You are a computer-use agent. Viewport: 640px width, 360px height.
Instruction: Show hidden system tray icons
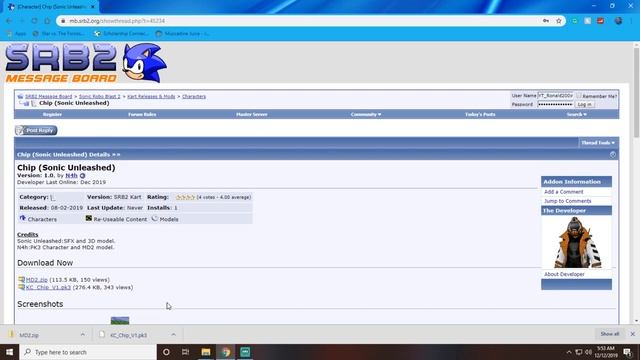point(569,352)
